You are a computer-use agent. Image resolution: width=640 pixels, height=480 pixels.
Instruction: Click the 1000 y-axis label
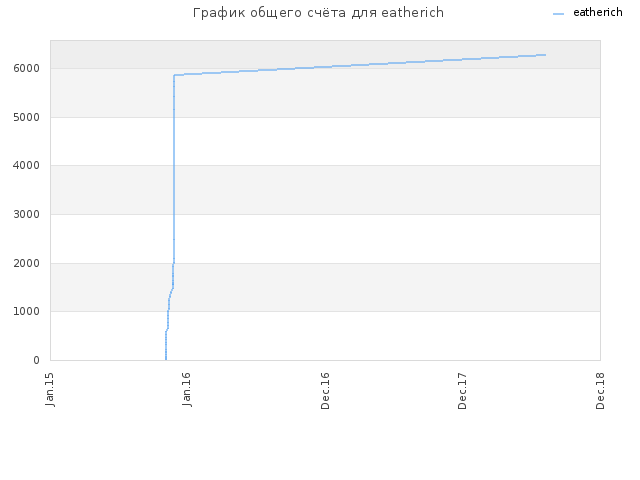point(27,311)
